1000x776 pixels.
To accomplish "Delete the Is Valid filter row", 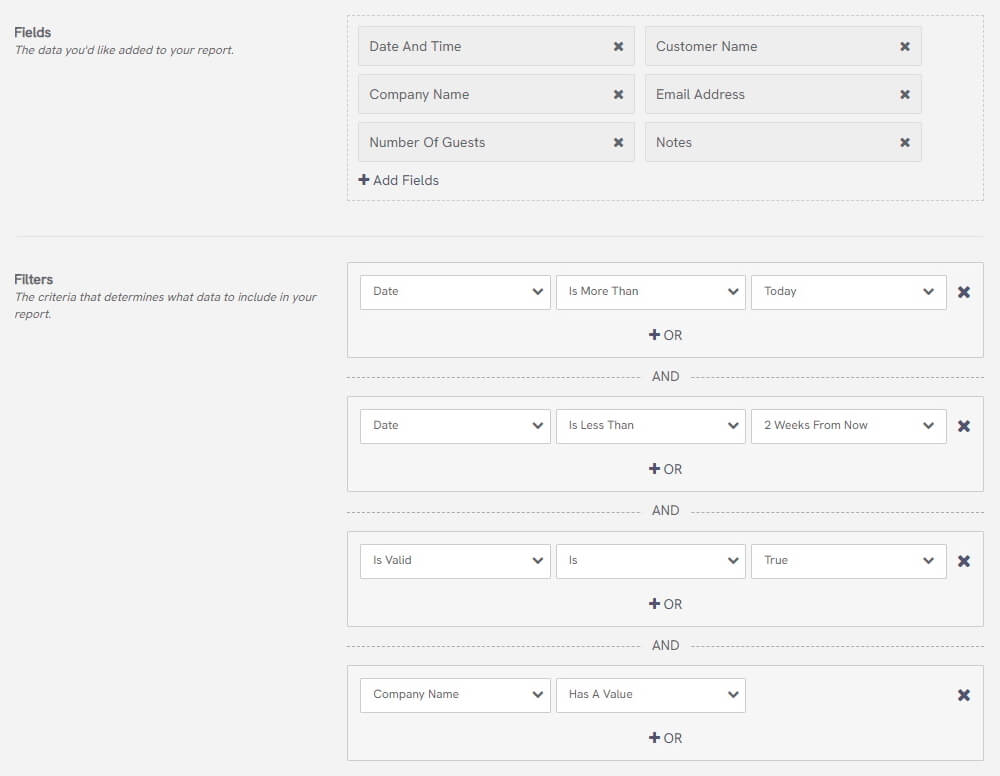I will pos(964,561).
